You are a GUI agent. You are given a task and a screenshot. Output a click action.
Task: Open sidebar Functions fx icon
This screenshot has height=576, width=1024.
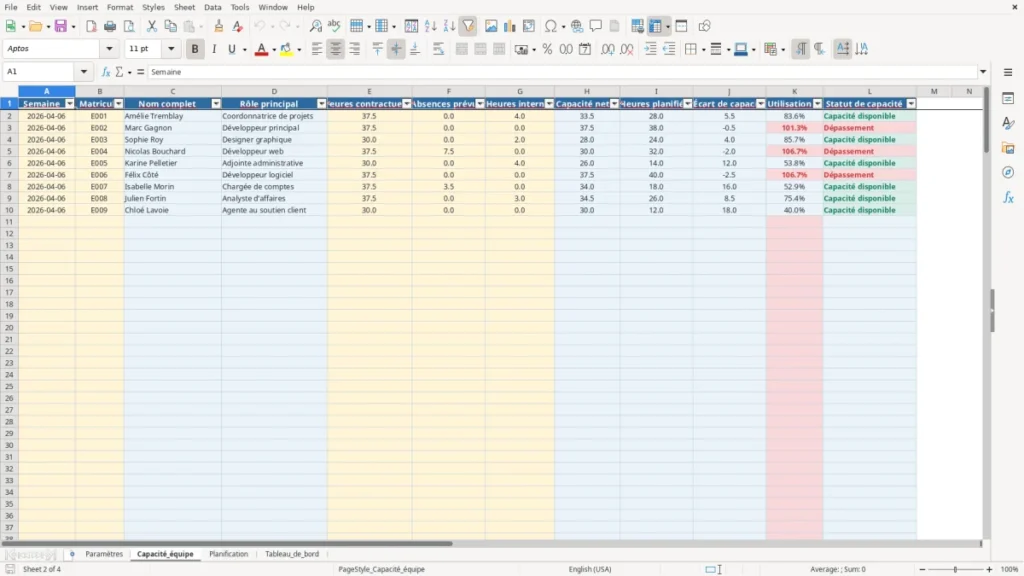pyautogui.click(x=1008, y=197)
